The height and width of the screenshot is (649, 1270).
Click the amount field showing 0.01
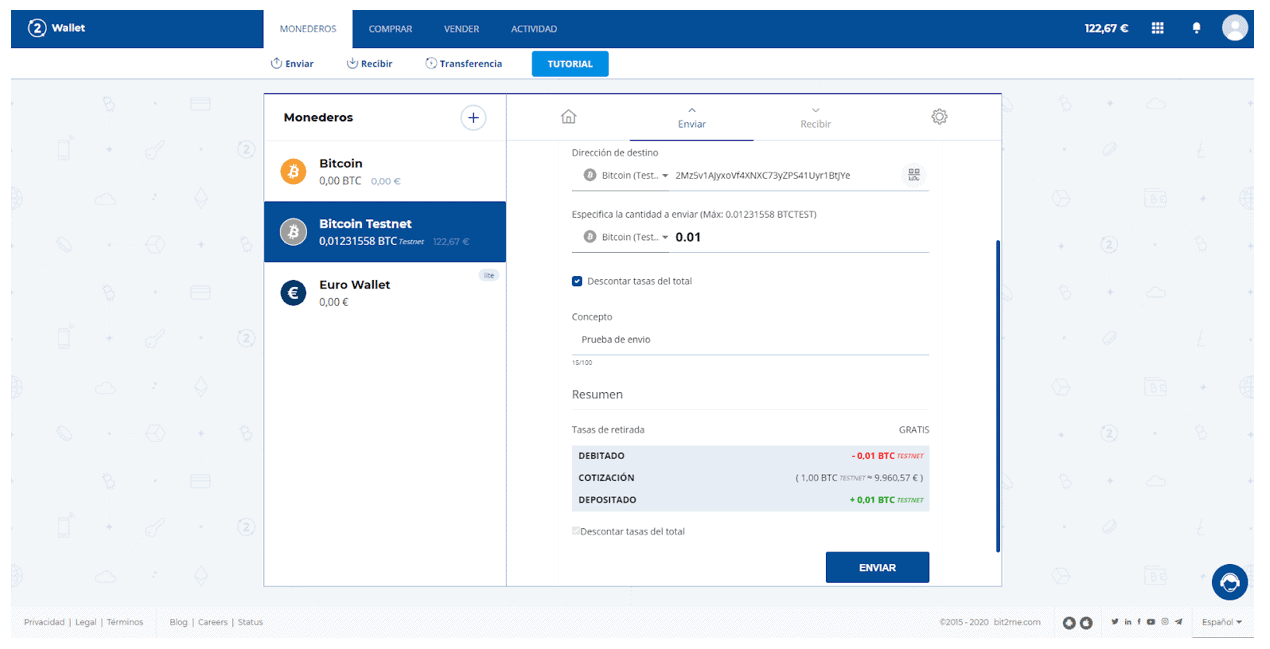(801, 237)
